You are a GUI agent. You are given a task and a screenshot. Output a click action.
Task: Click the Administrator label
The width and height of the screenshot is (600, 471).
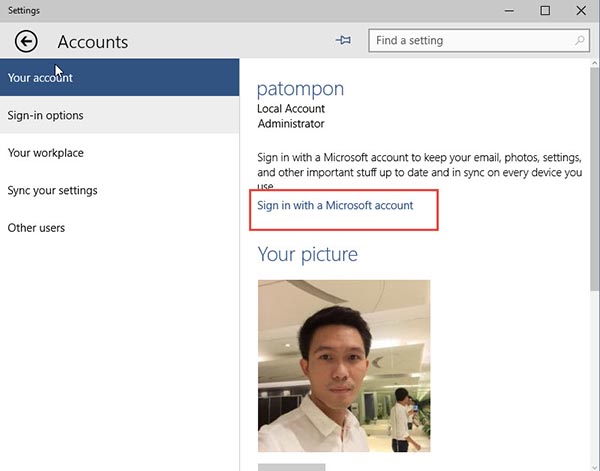(x=291, y=124)
